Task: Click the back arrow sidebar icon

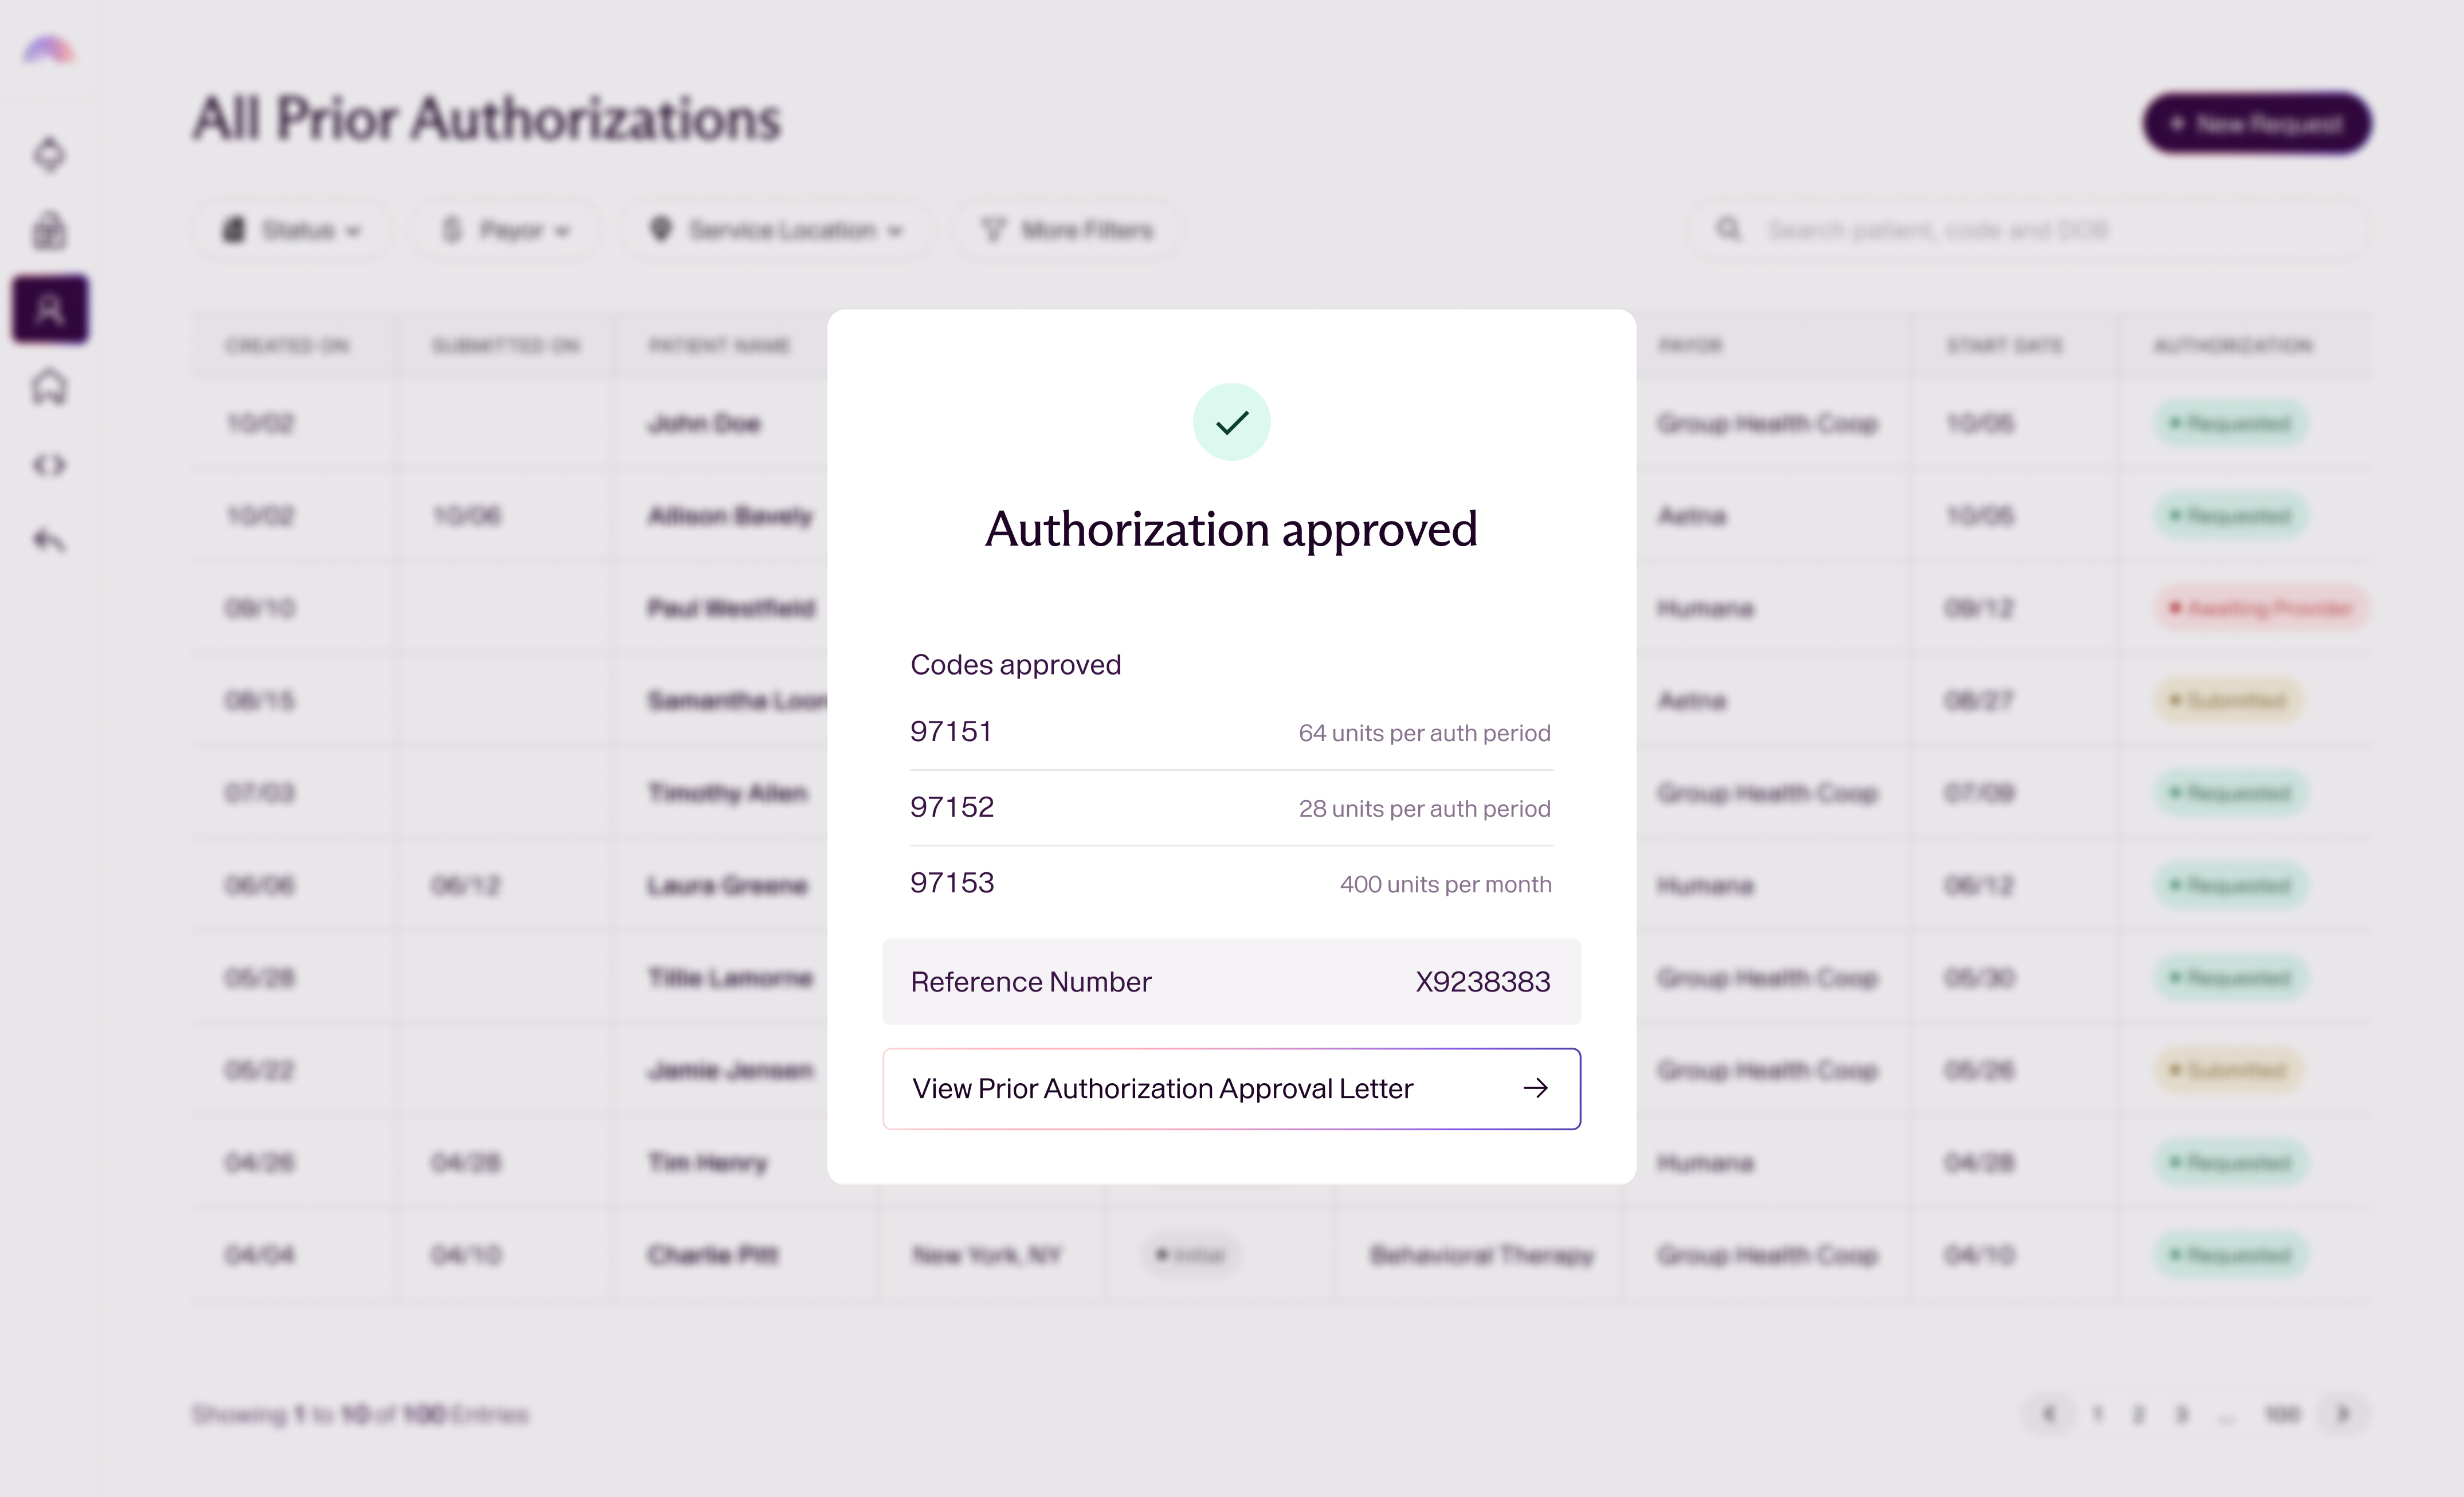Action: (x=50, y=541)
